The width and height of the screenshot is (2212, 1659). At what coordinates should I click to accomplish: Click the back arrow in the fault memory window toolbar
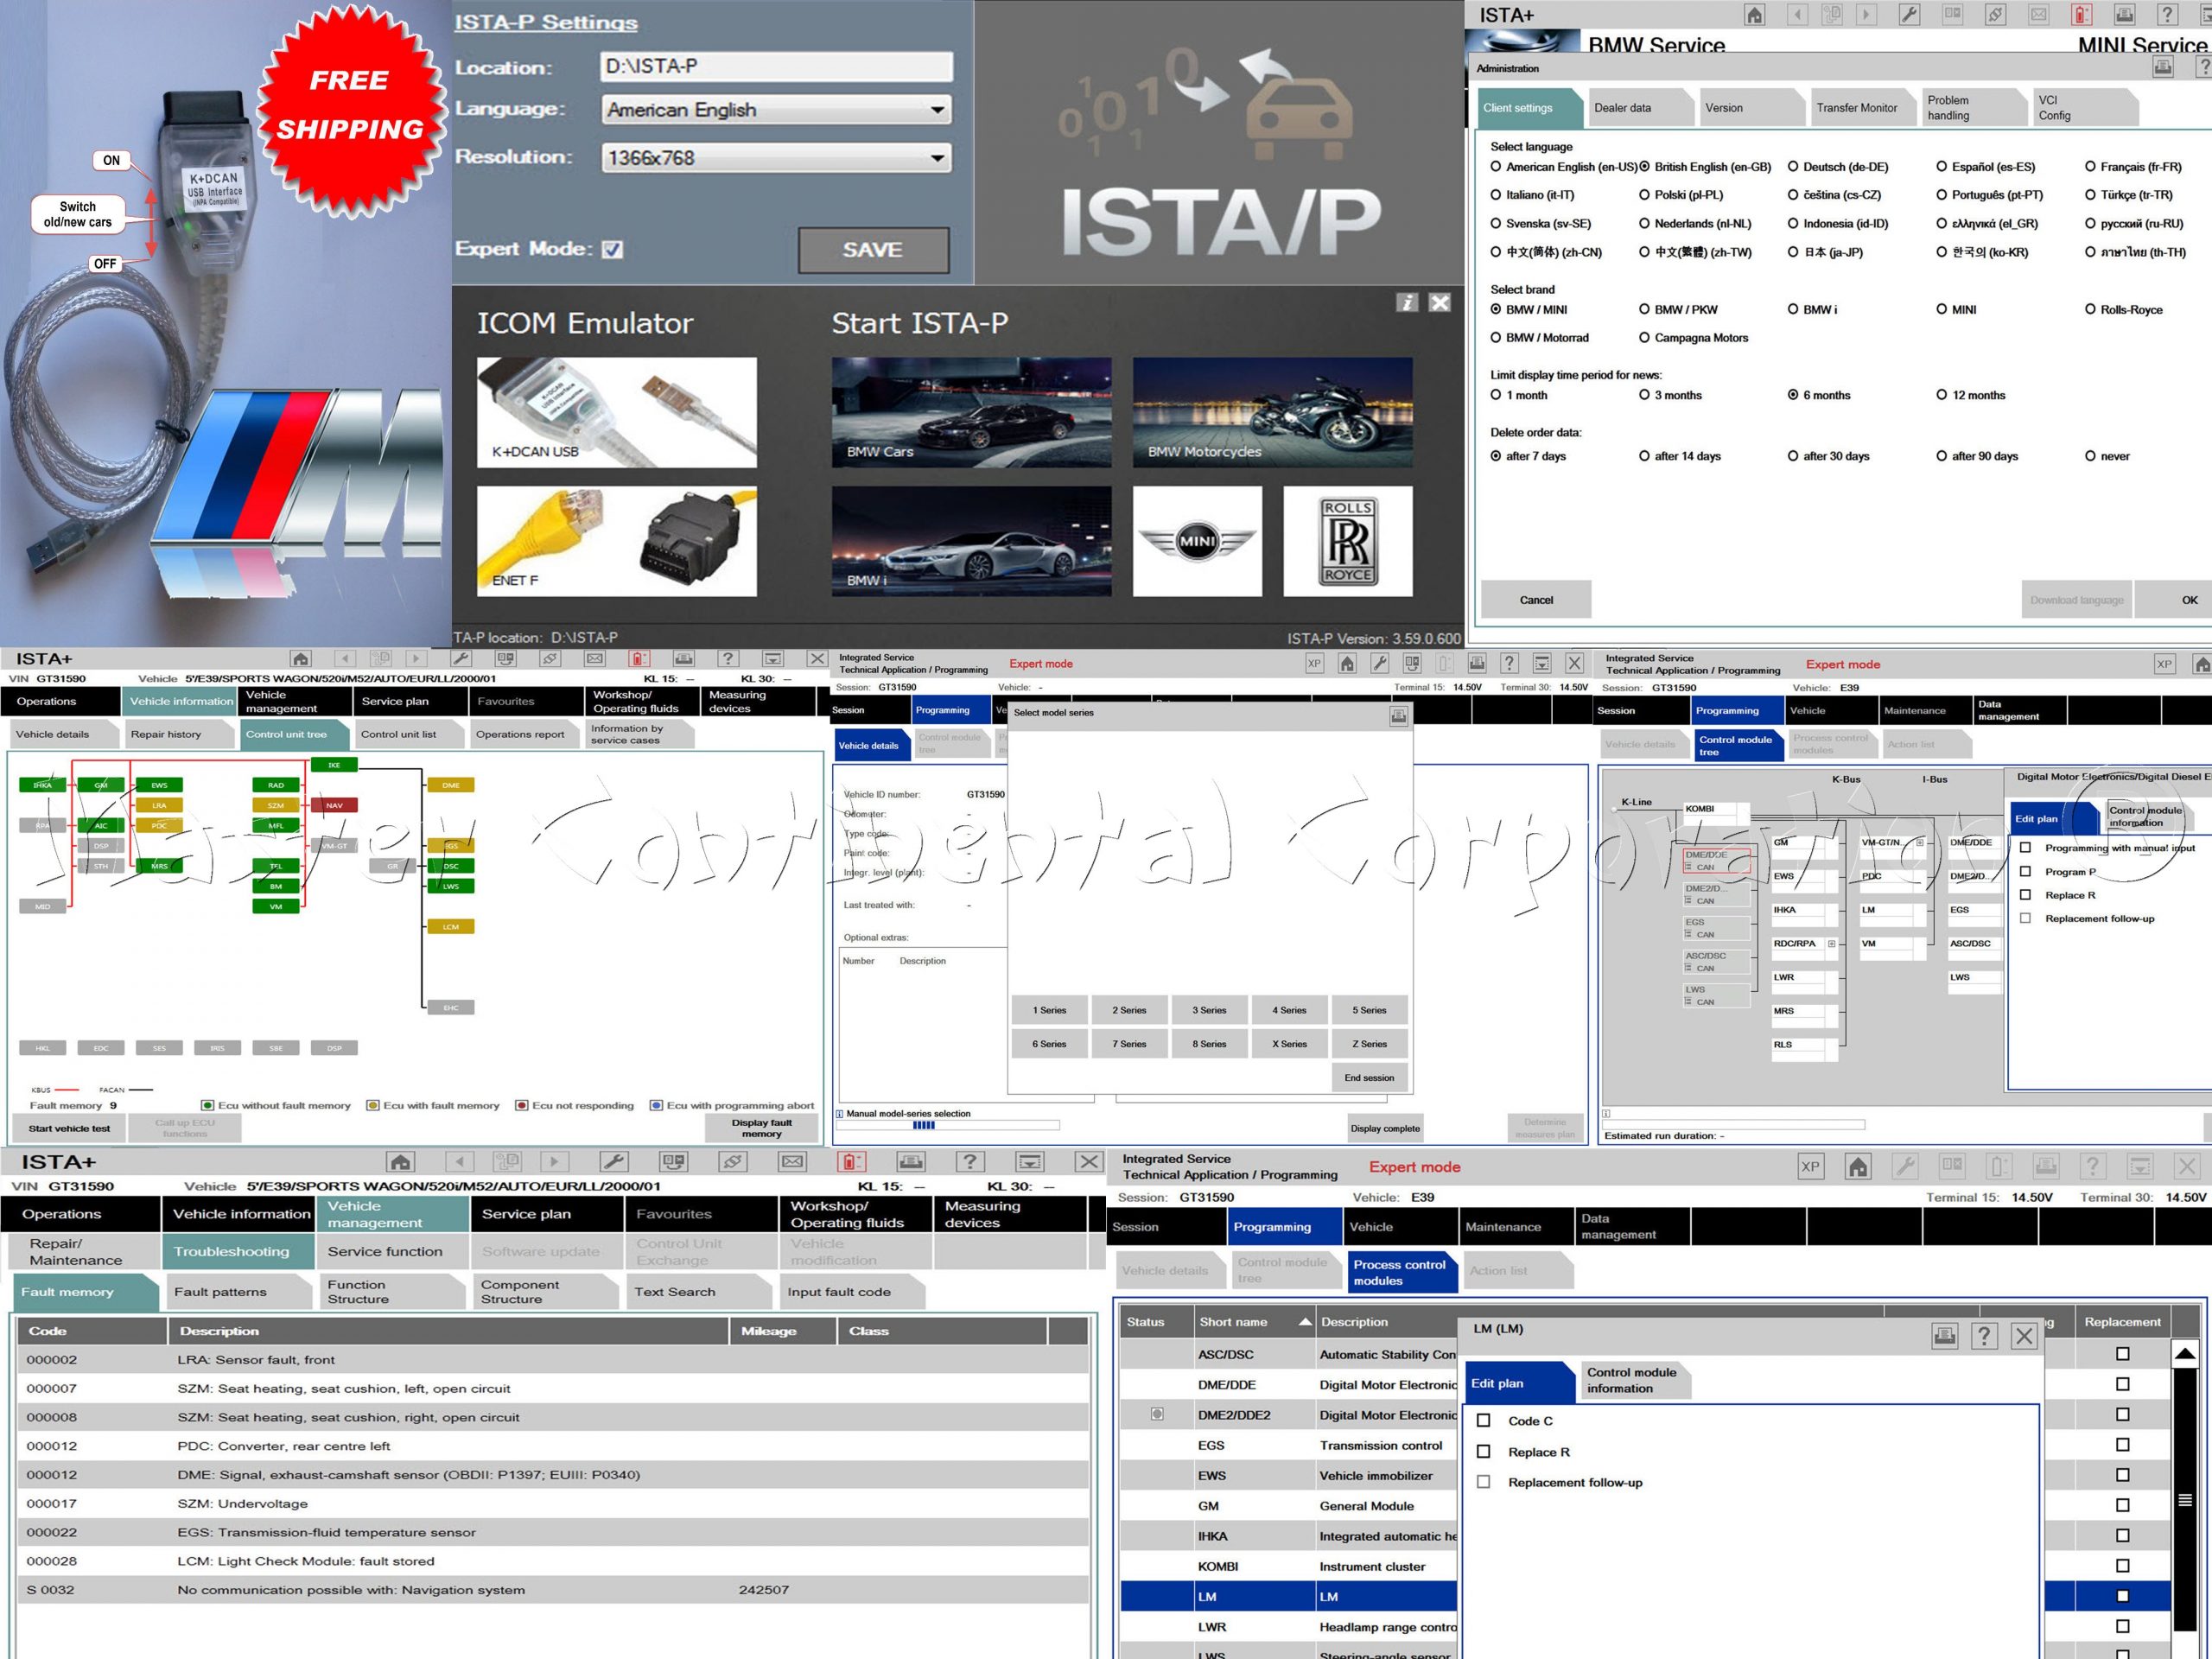tap(459, 1161)
